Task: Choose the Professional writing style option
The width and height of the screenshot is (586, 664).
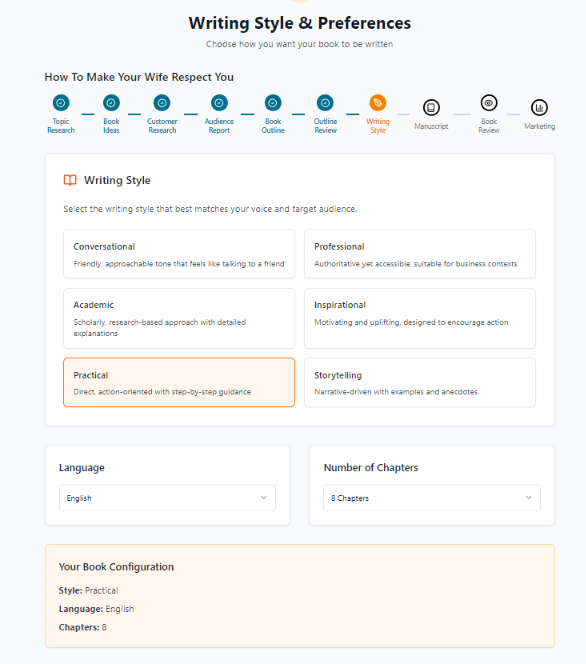Action: [420, 254]
